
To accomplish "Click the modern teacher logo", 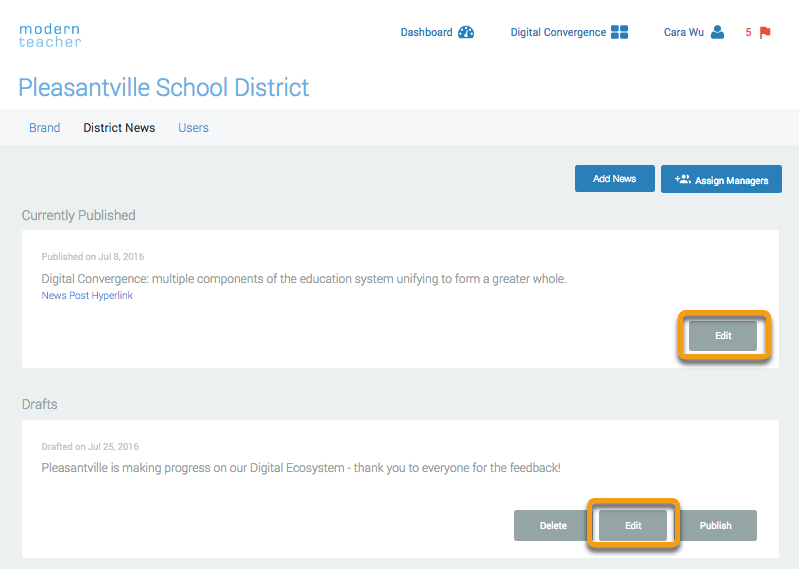I will tap(50, 36).
